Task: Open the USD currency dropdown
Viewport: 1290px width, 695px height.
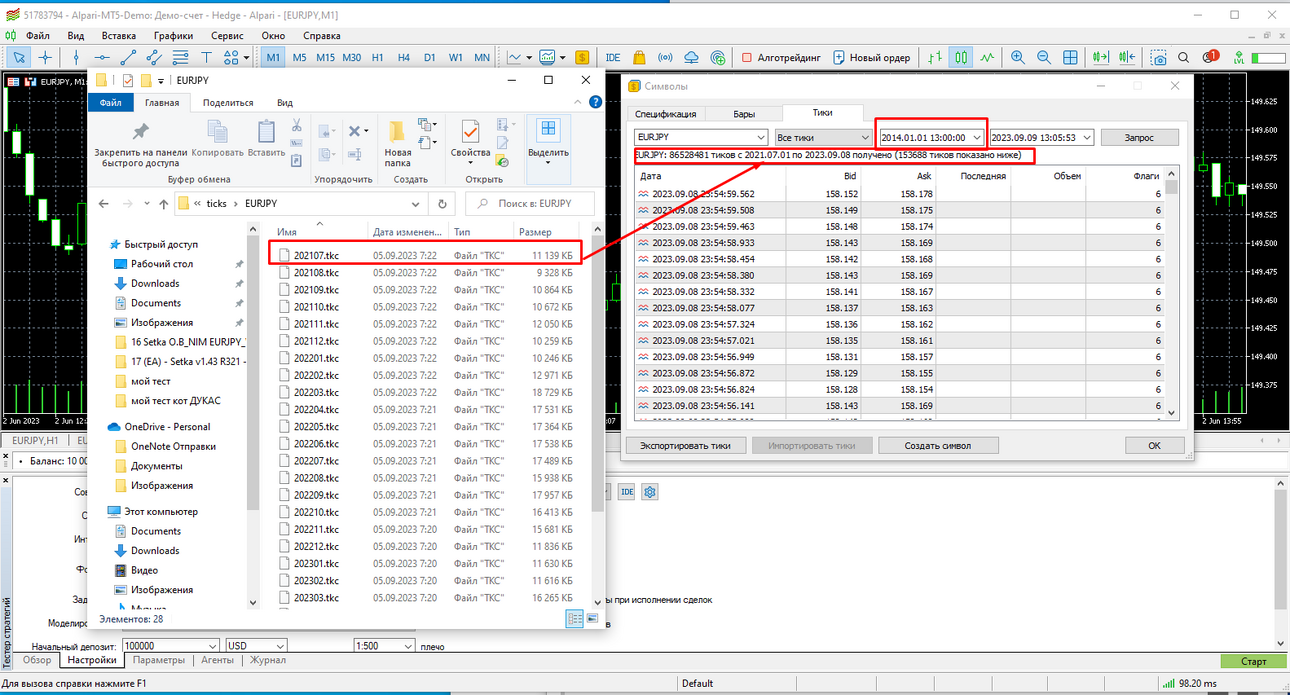Action: point(256,646)
